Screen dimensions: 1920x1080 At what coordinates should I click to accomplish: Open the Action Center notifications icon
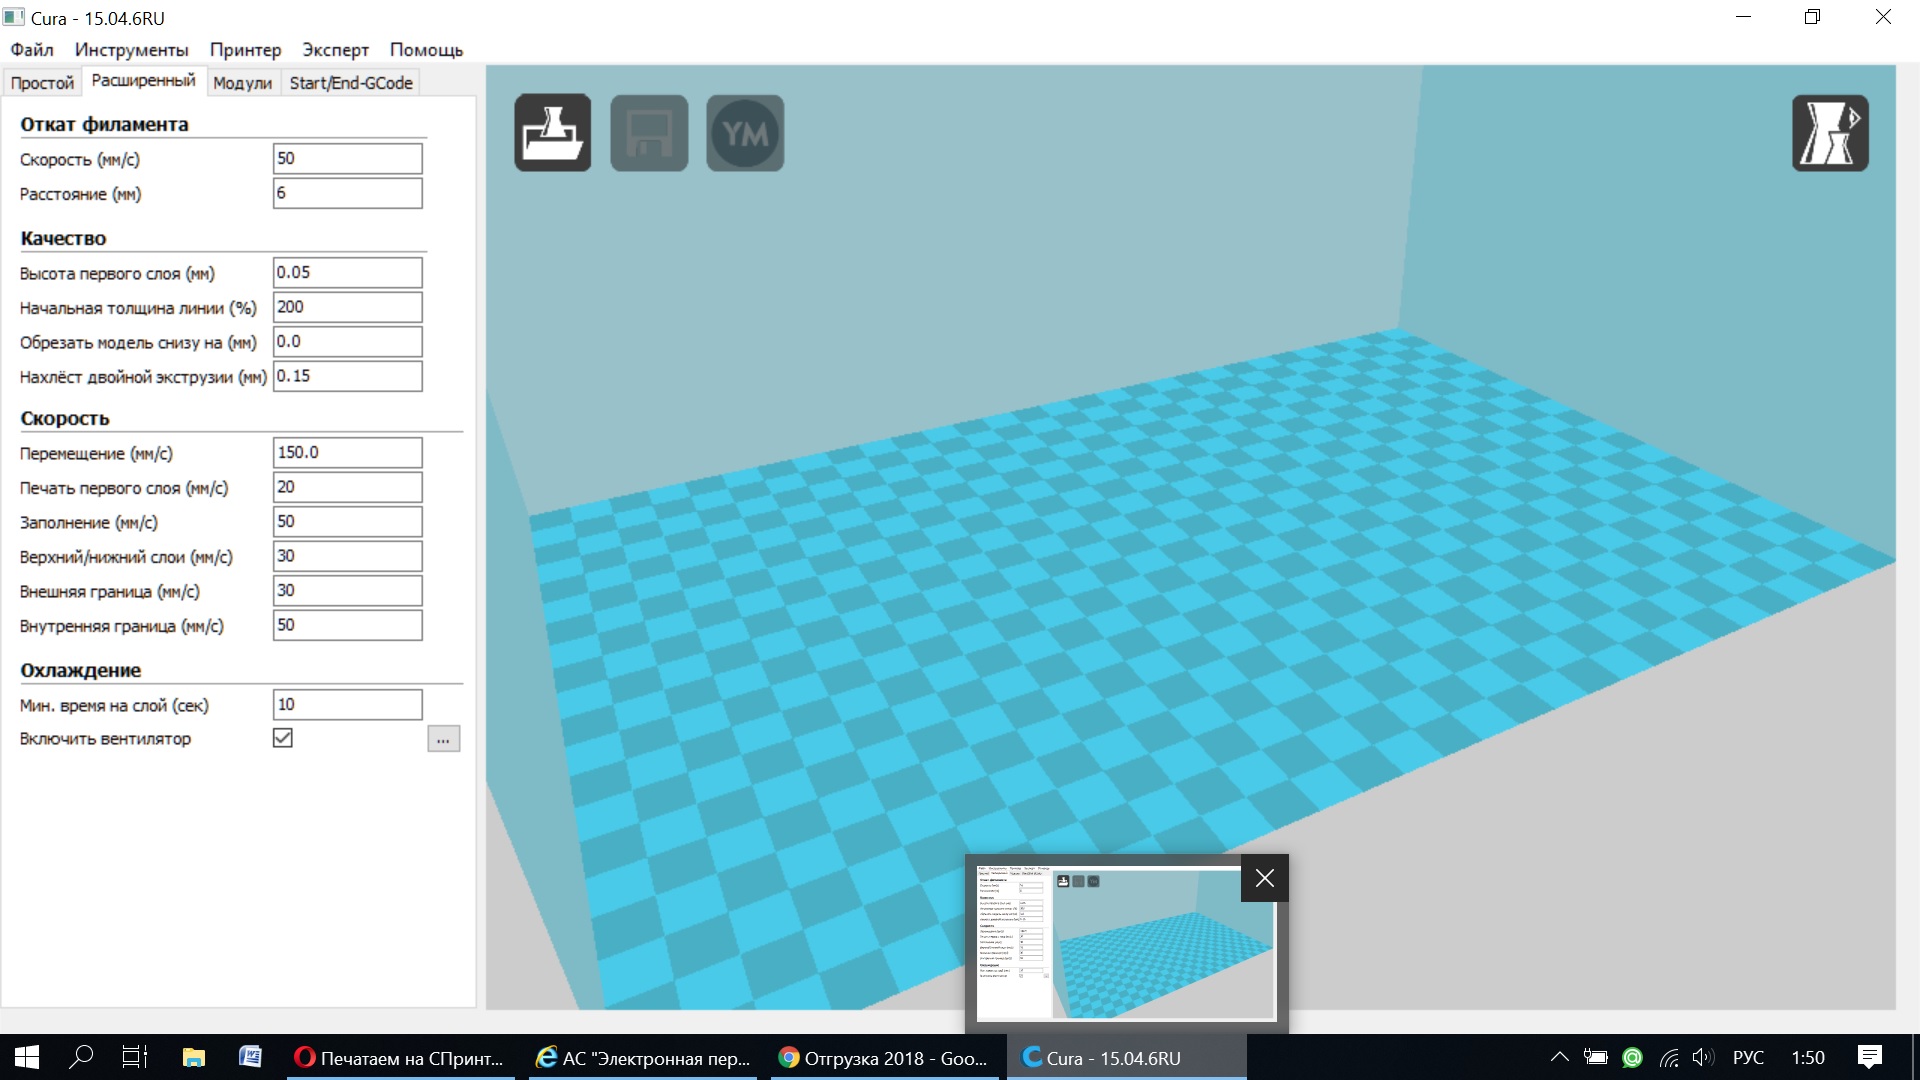coord(1869,1057)
